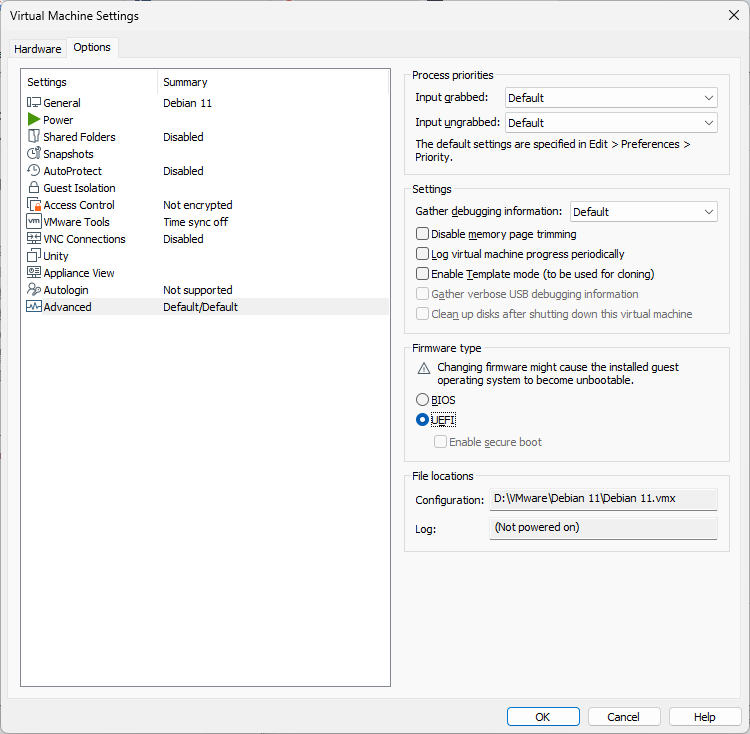Image resolution: width=750 pixels, height=734 pixels.
Task: Enable Disable memory page trimming checkbox
Action: (x=422, y=234)
